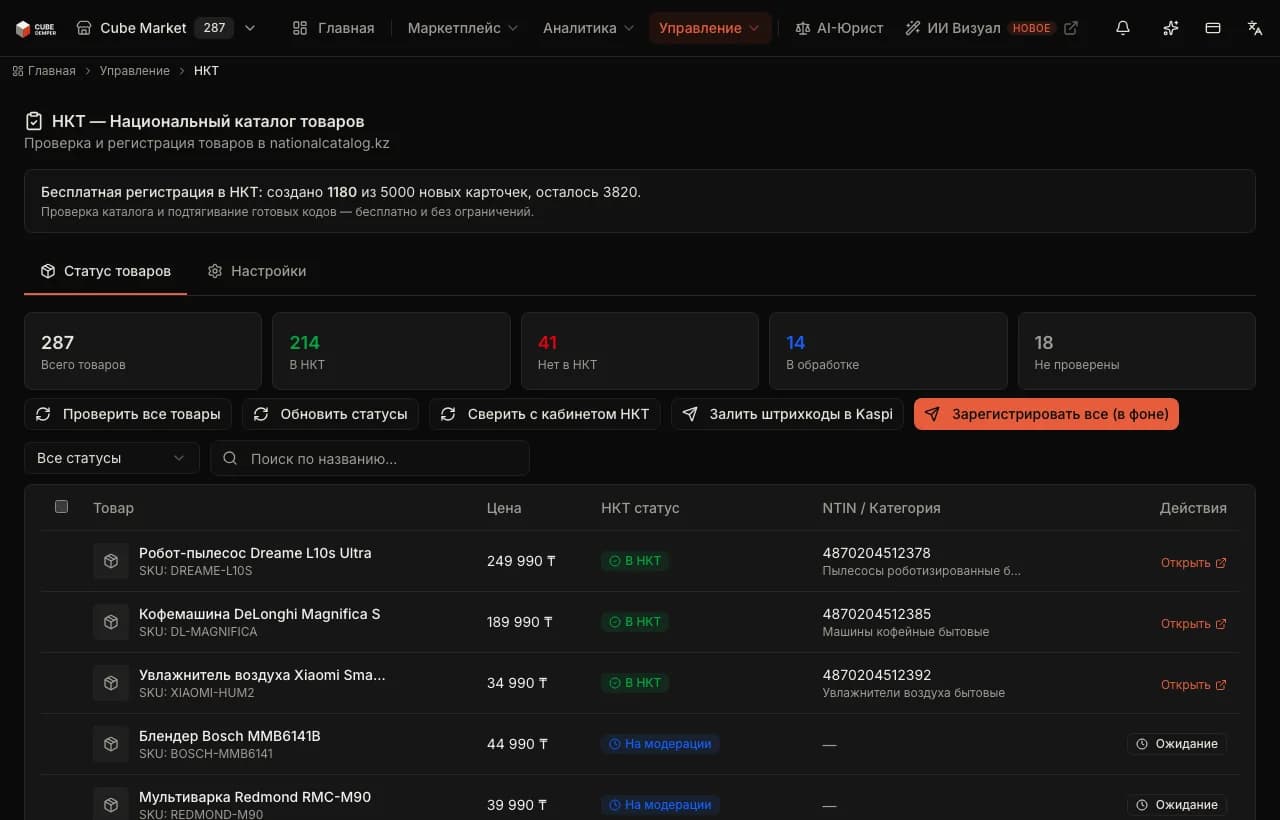This screenshot has height=820, width=1280.
Task: Switch to the Настройки tab
Action: pyautogui.click(x=257, y=271)
